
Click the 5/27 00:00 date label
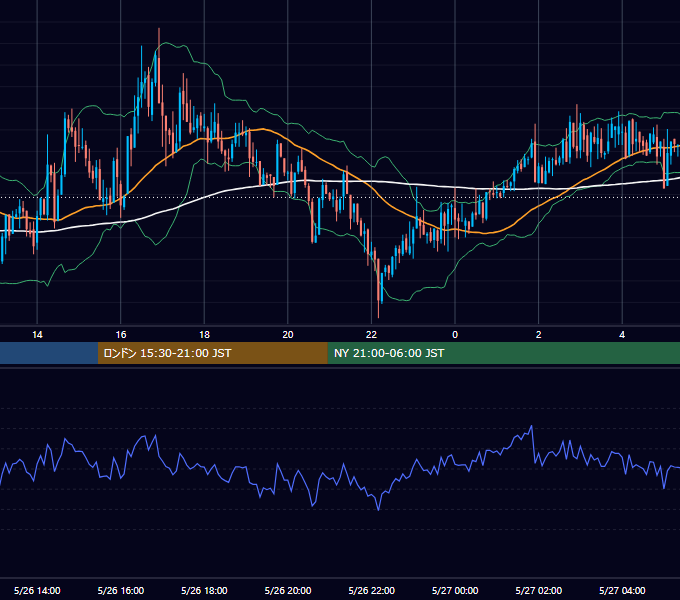tap(455, 590)
